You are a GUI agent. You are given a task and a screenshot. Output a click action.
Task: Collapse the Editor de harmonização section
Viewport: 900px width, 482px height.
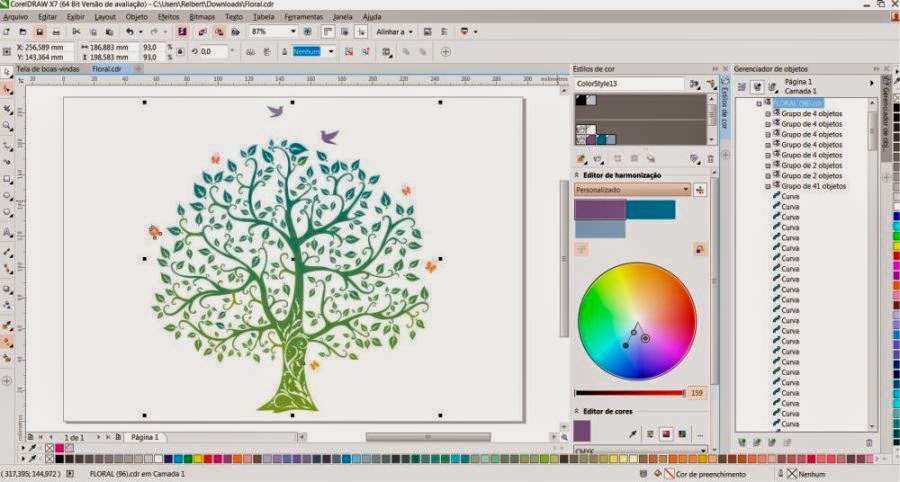(577, 175)
